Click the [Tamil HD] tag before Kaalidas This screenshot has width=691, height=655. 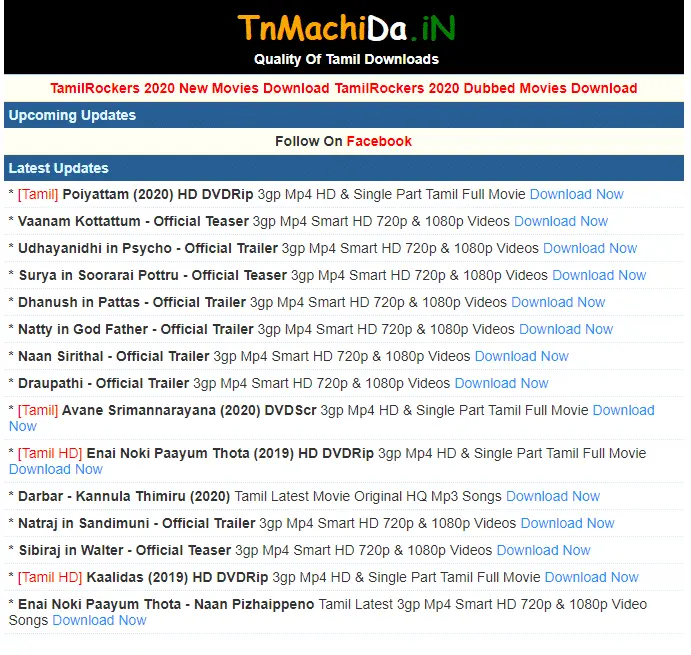click(50, 577)
